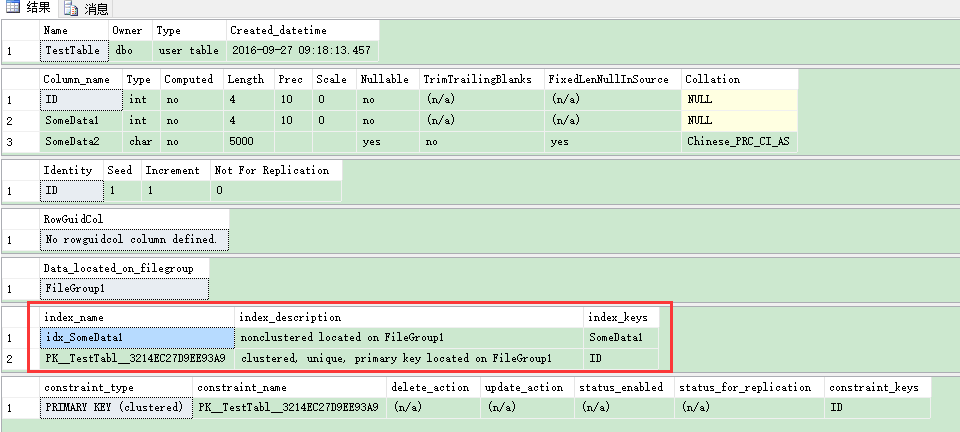
Task: Click the status_enabled column header
Action: (x=624, y=387)
